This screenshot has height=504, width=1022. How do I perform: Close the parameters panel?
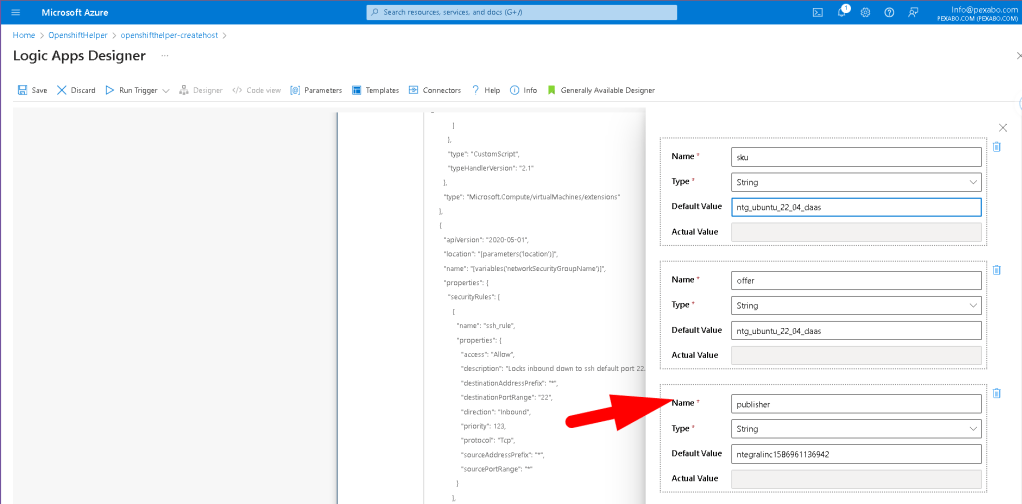pyautogui.click(x=1003, y=128)
